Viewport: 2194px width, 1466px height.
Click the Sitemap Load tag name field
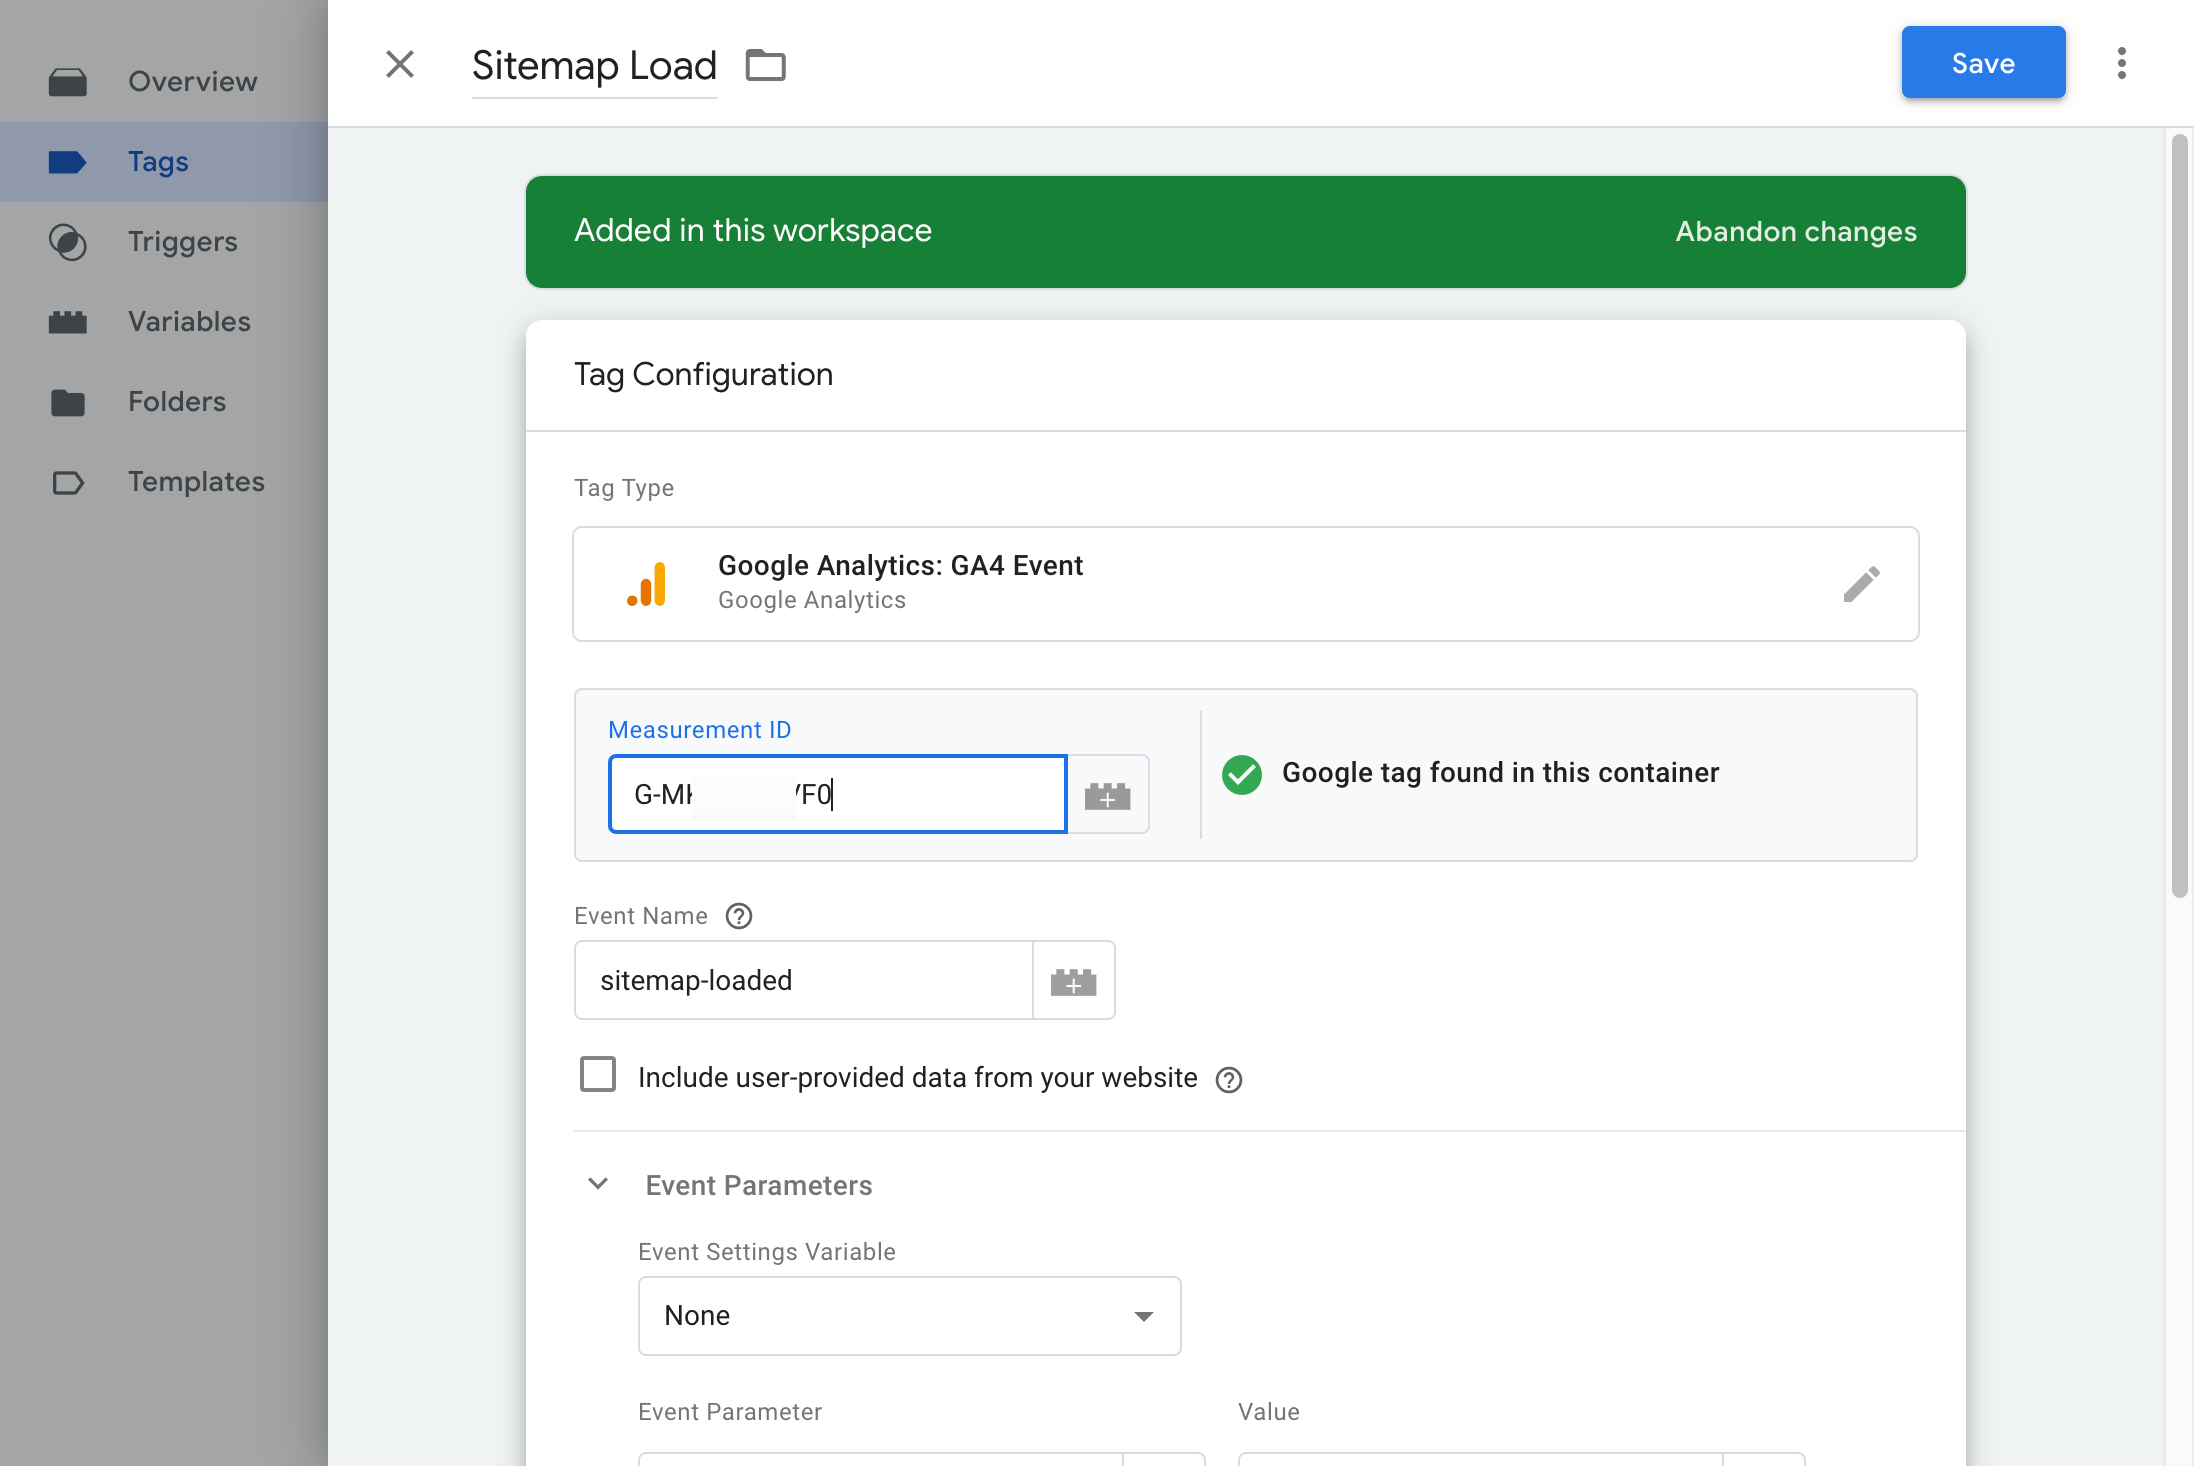[594, 66]
